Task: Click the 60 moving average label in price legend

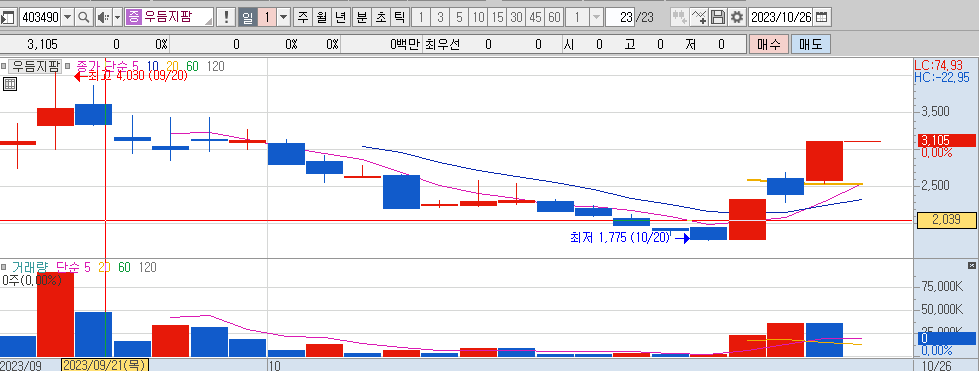Action: [192, 66]
